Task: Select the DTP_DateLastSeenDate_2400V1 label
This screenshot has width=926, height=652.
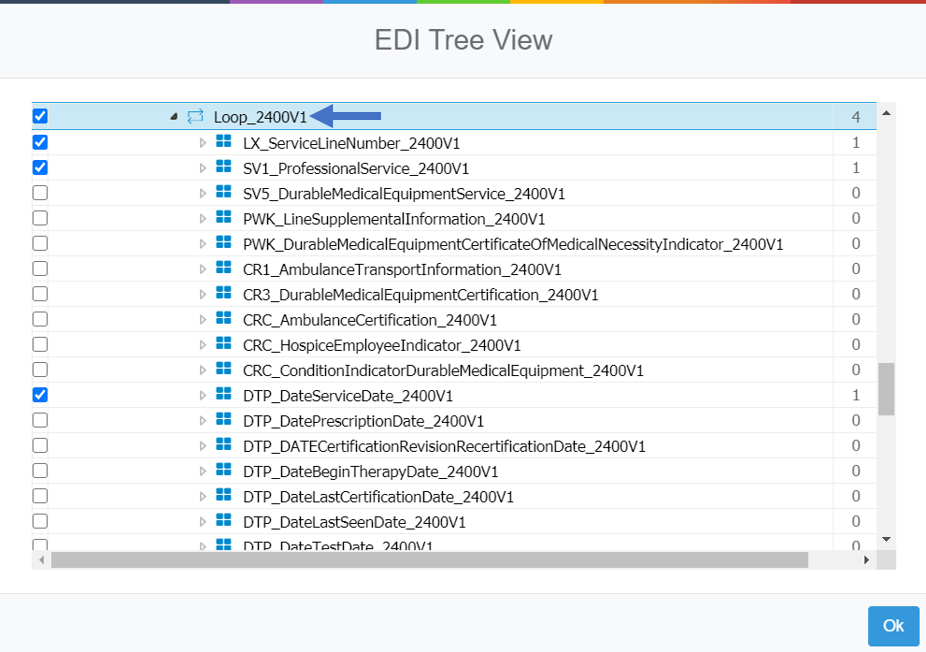Action: coord(354,523)
